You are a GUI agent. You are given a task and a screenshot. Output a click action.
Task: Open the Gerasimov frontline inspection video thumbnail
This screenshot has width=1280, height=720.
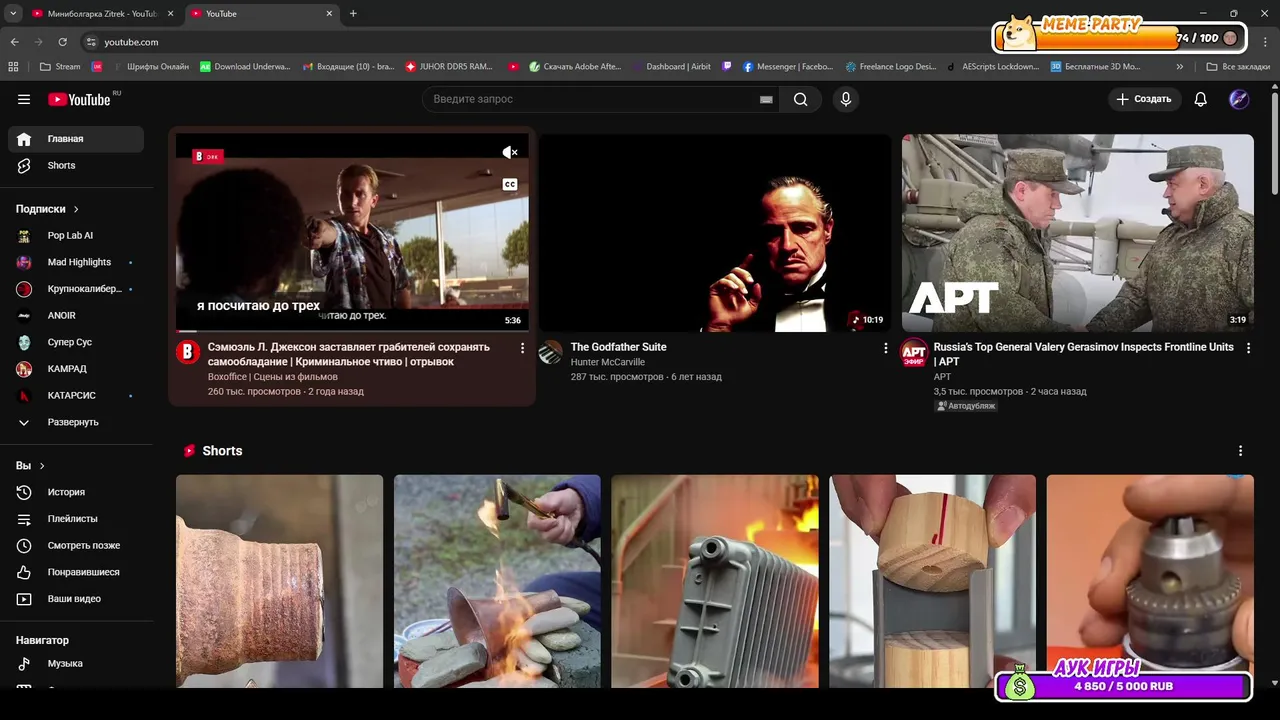1078,232
